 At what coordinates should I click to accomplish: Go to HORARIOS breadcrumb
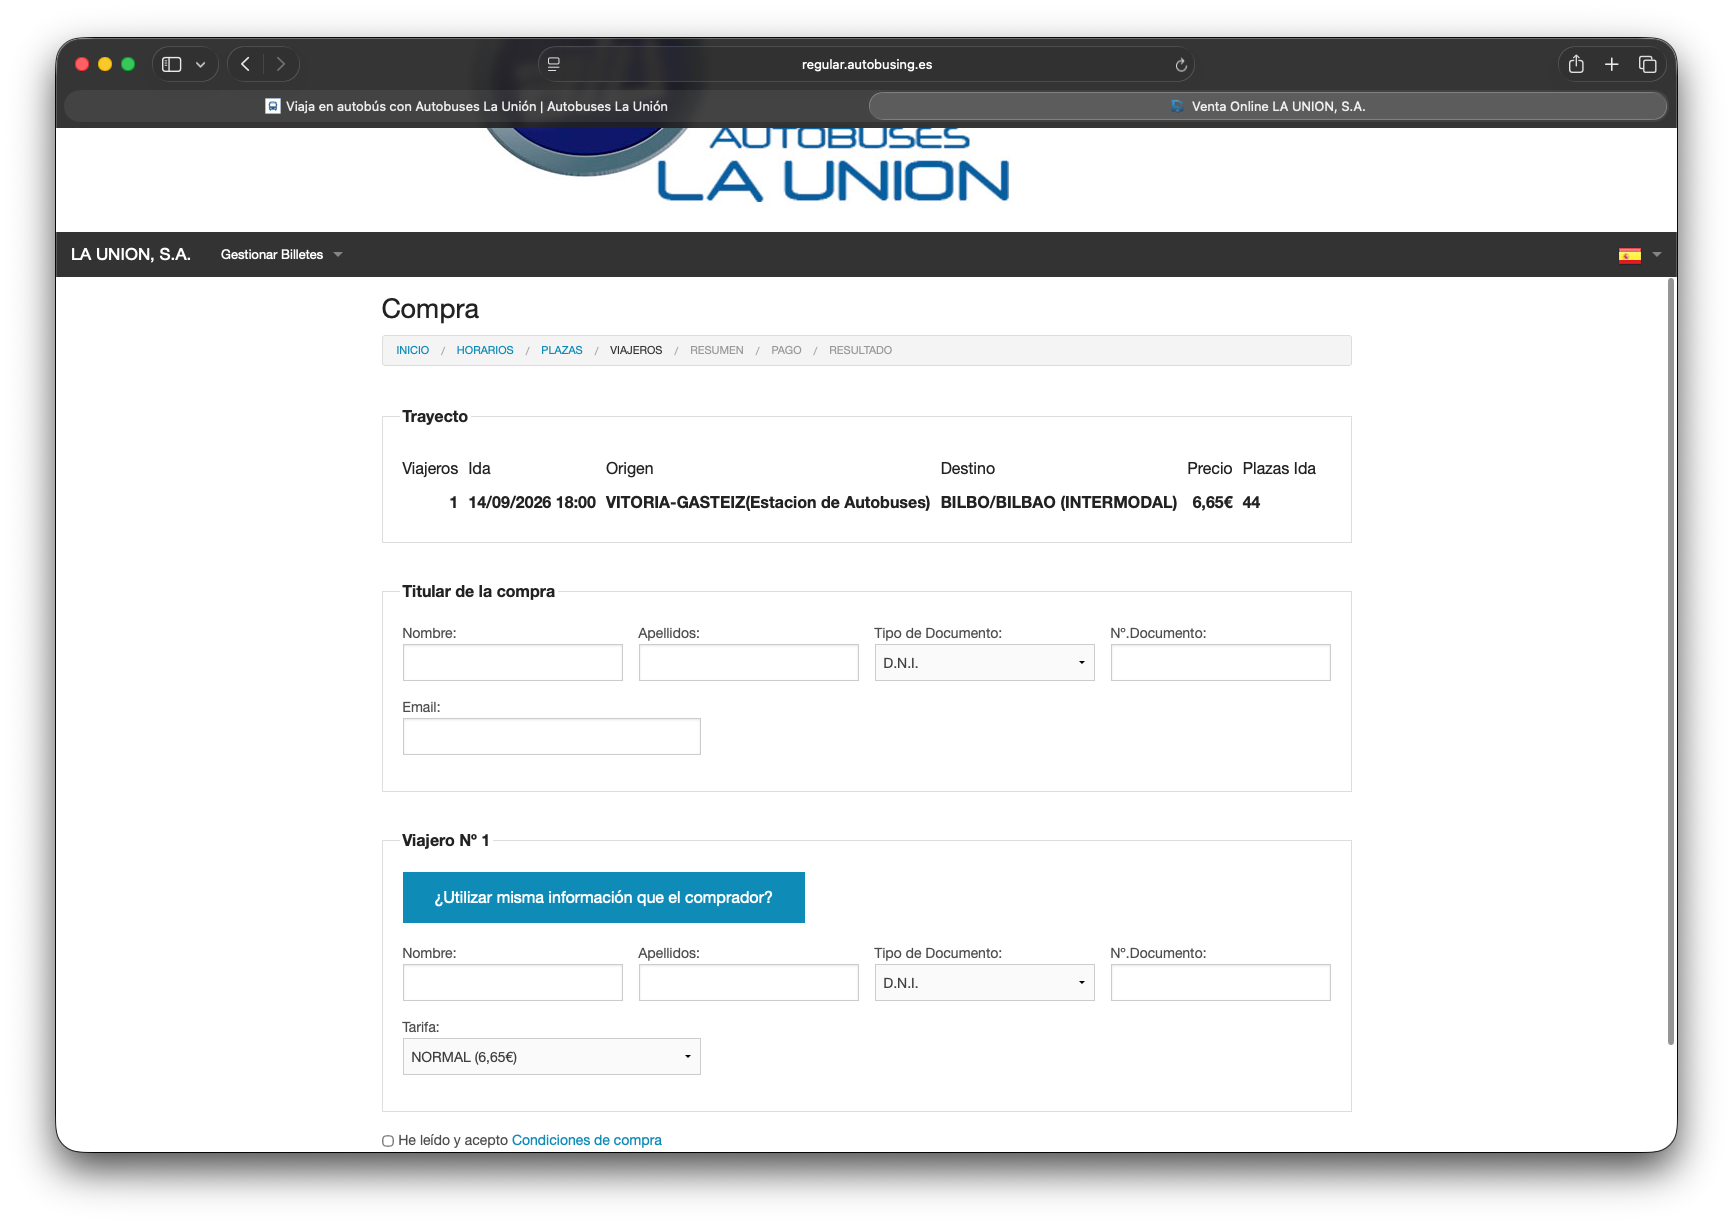click(x=485, y=350)
